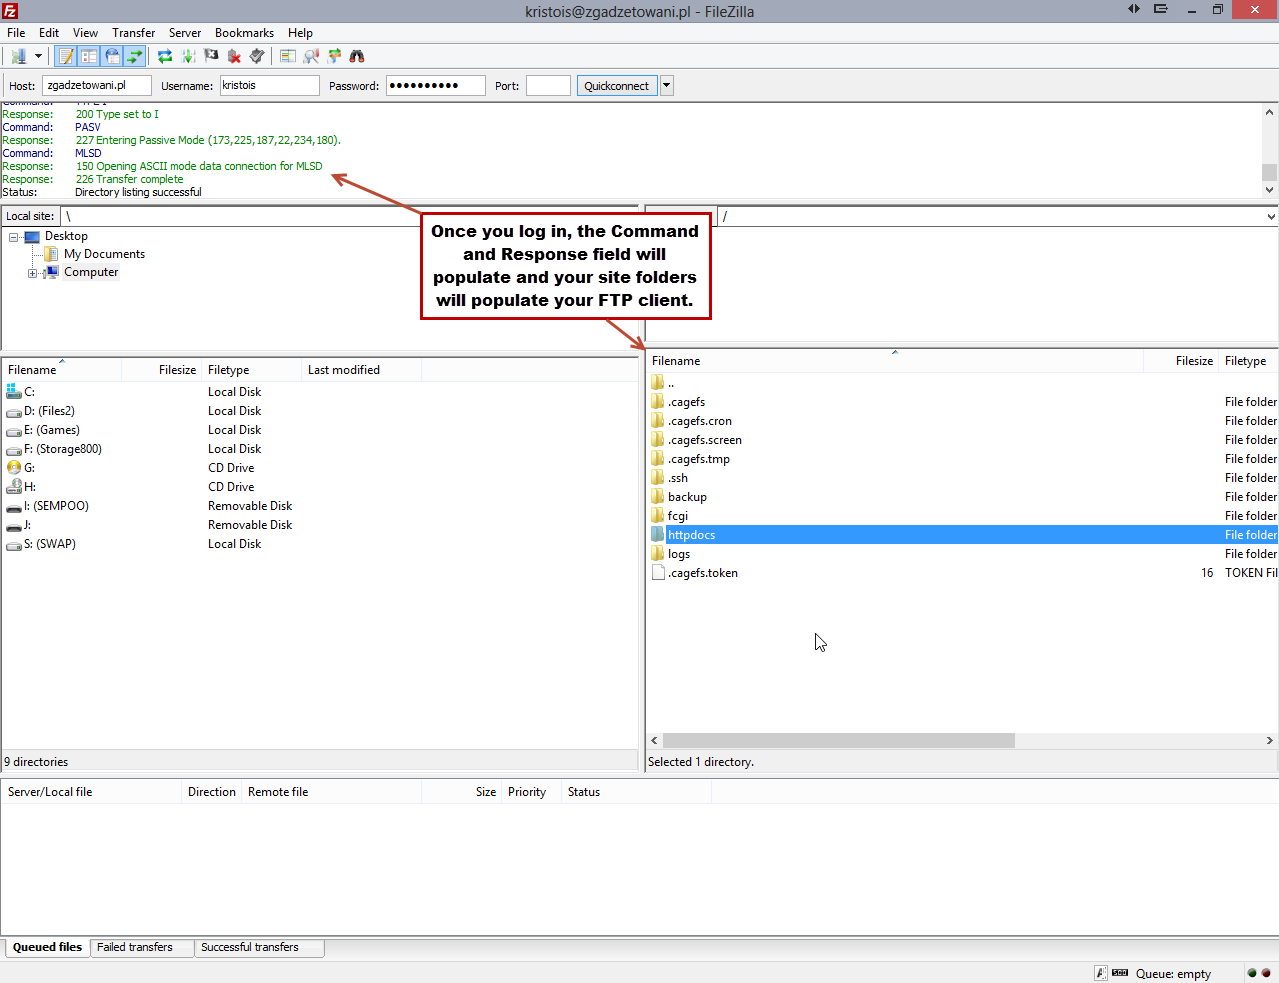
Task: Open the Transfer menu
Action: 133,33
